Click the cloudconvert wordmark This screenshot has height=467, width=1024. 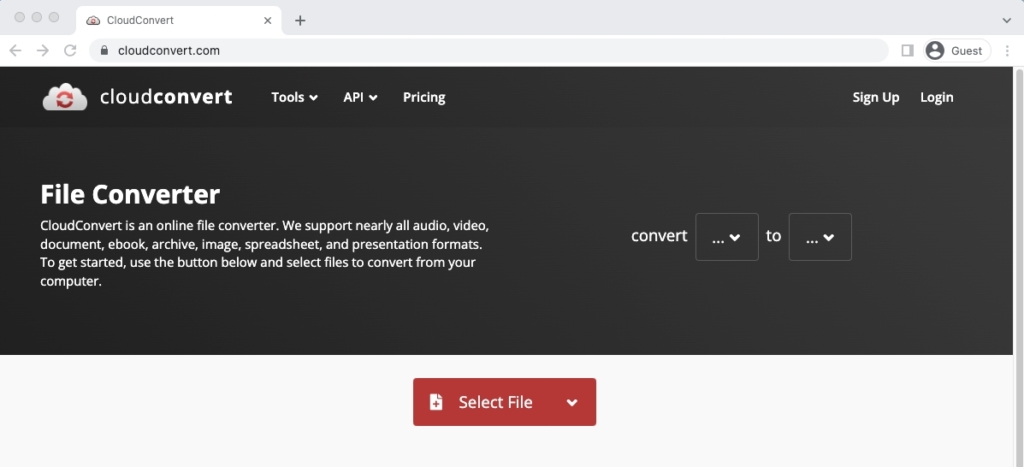click(166, 97)
